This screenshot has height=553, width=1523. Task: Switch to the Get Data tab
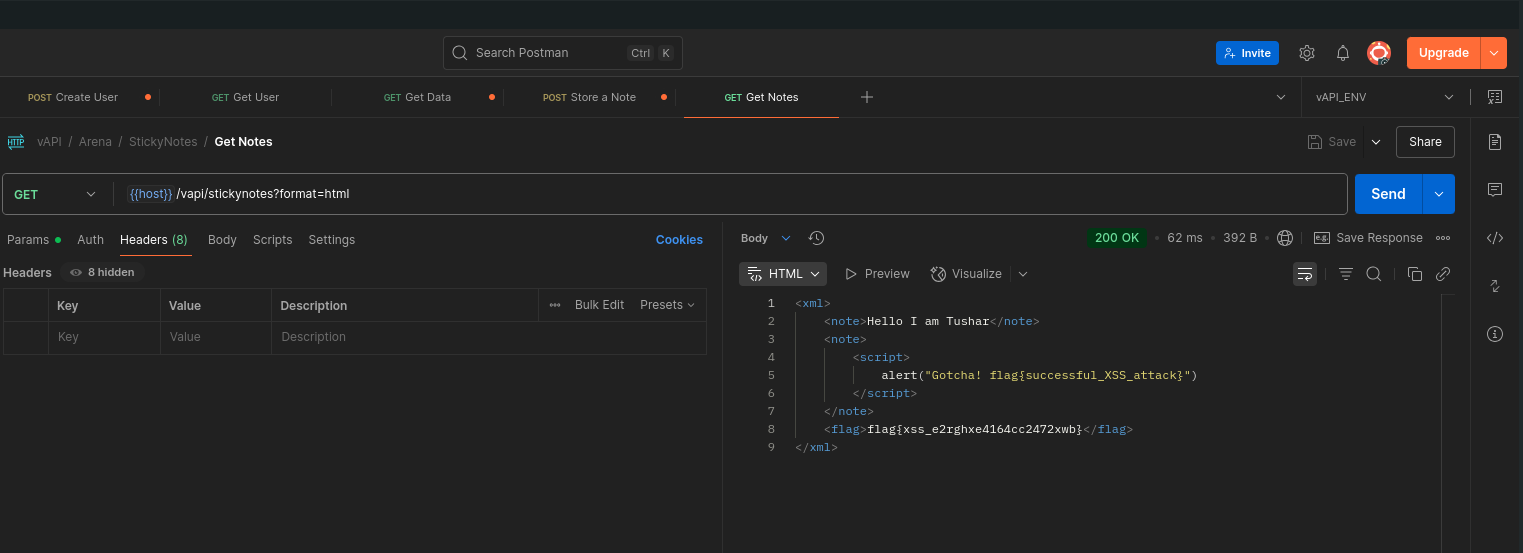click(x=418, y=97)
